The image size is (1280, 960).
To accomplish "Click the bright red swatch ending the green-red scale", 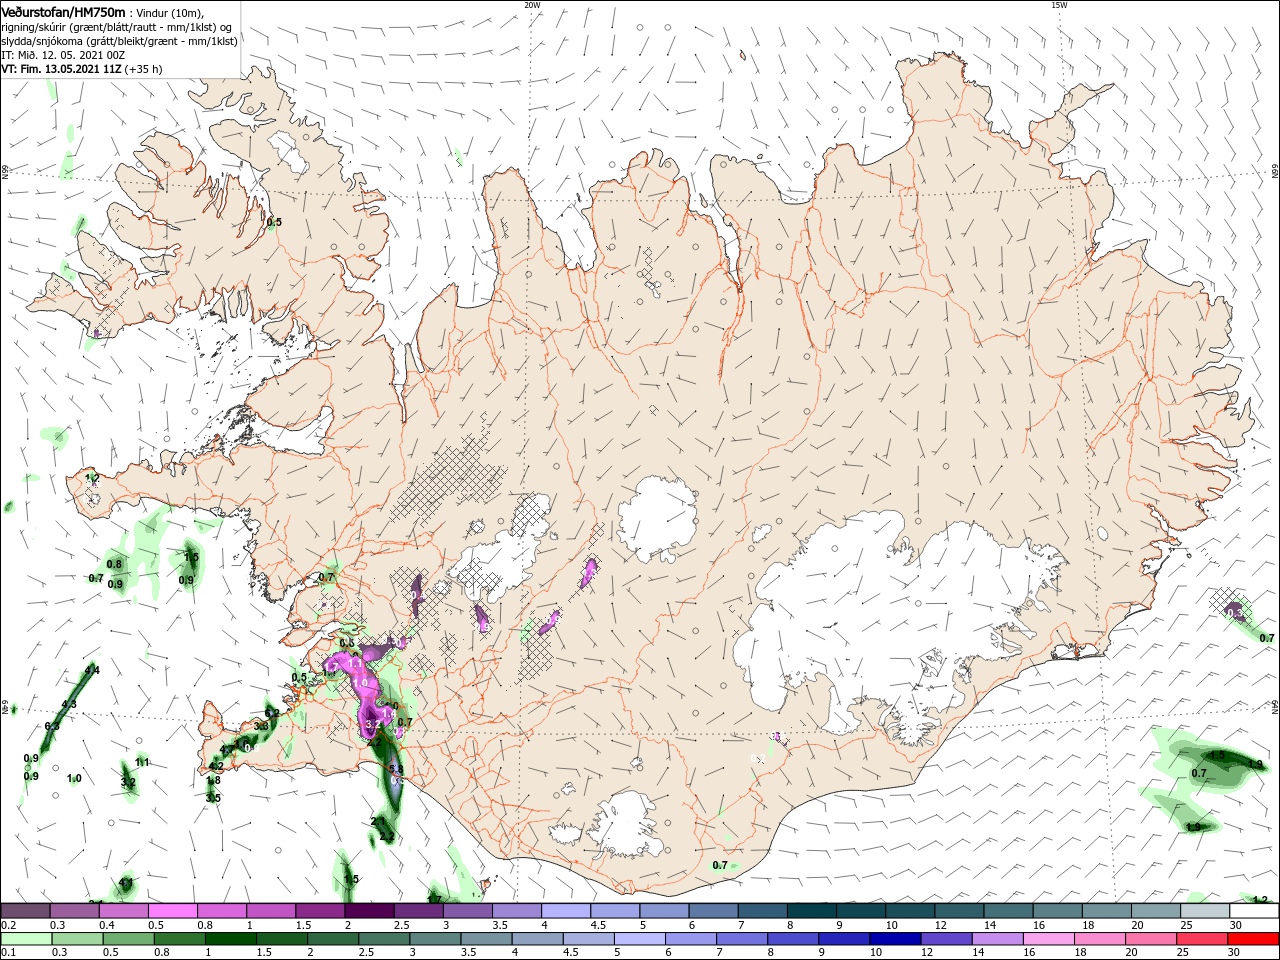I will coord(1253,939).
